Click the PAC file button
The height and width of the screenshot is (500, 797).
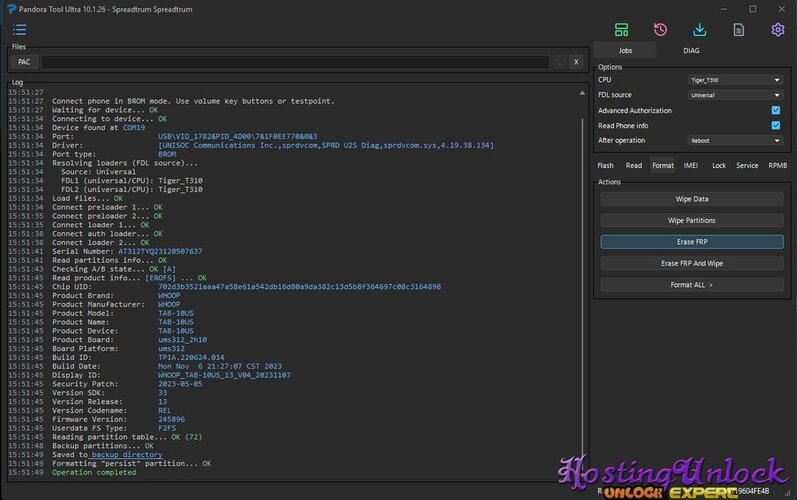[24, 62]
